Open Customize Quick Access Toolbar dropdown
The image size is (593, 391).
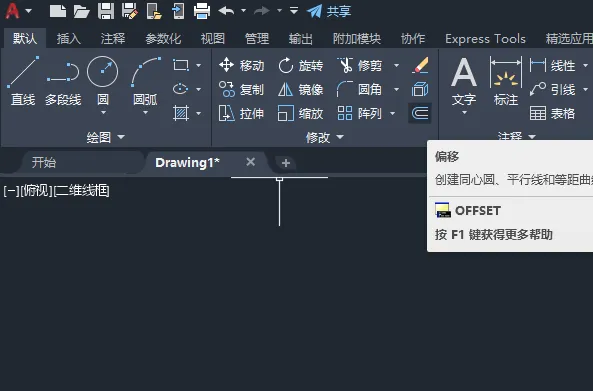(x=294, y=11)
